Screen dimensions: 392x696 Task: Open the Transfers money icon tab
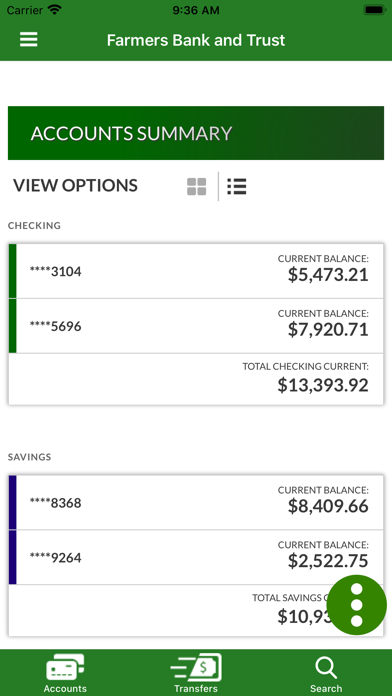(x=196, y=673)
